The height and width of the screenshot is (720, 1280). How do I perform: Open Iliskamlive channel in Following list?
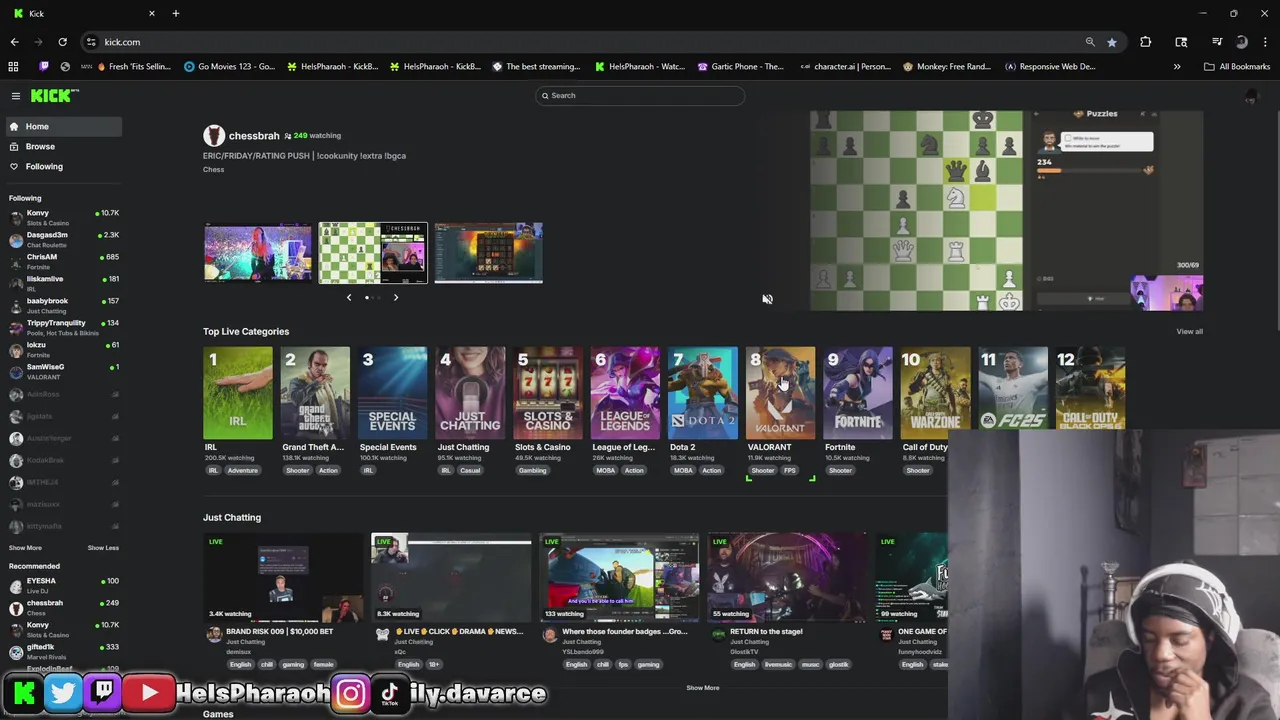62,283
